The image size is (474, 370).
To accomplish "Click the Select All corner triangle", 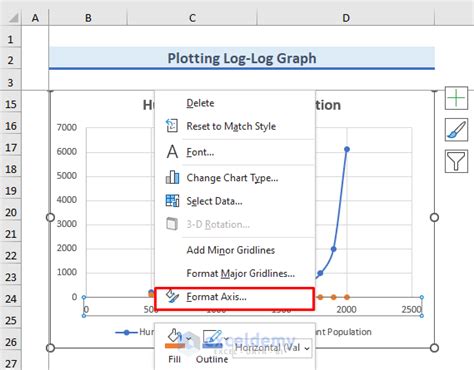I will point(12,17).
